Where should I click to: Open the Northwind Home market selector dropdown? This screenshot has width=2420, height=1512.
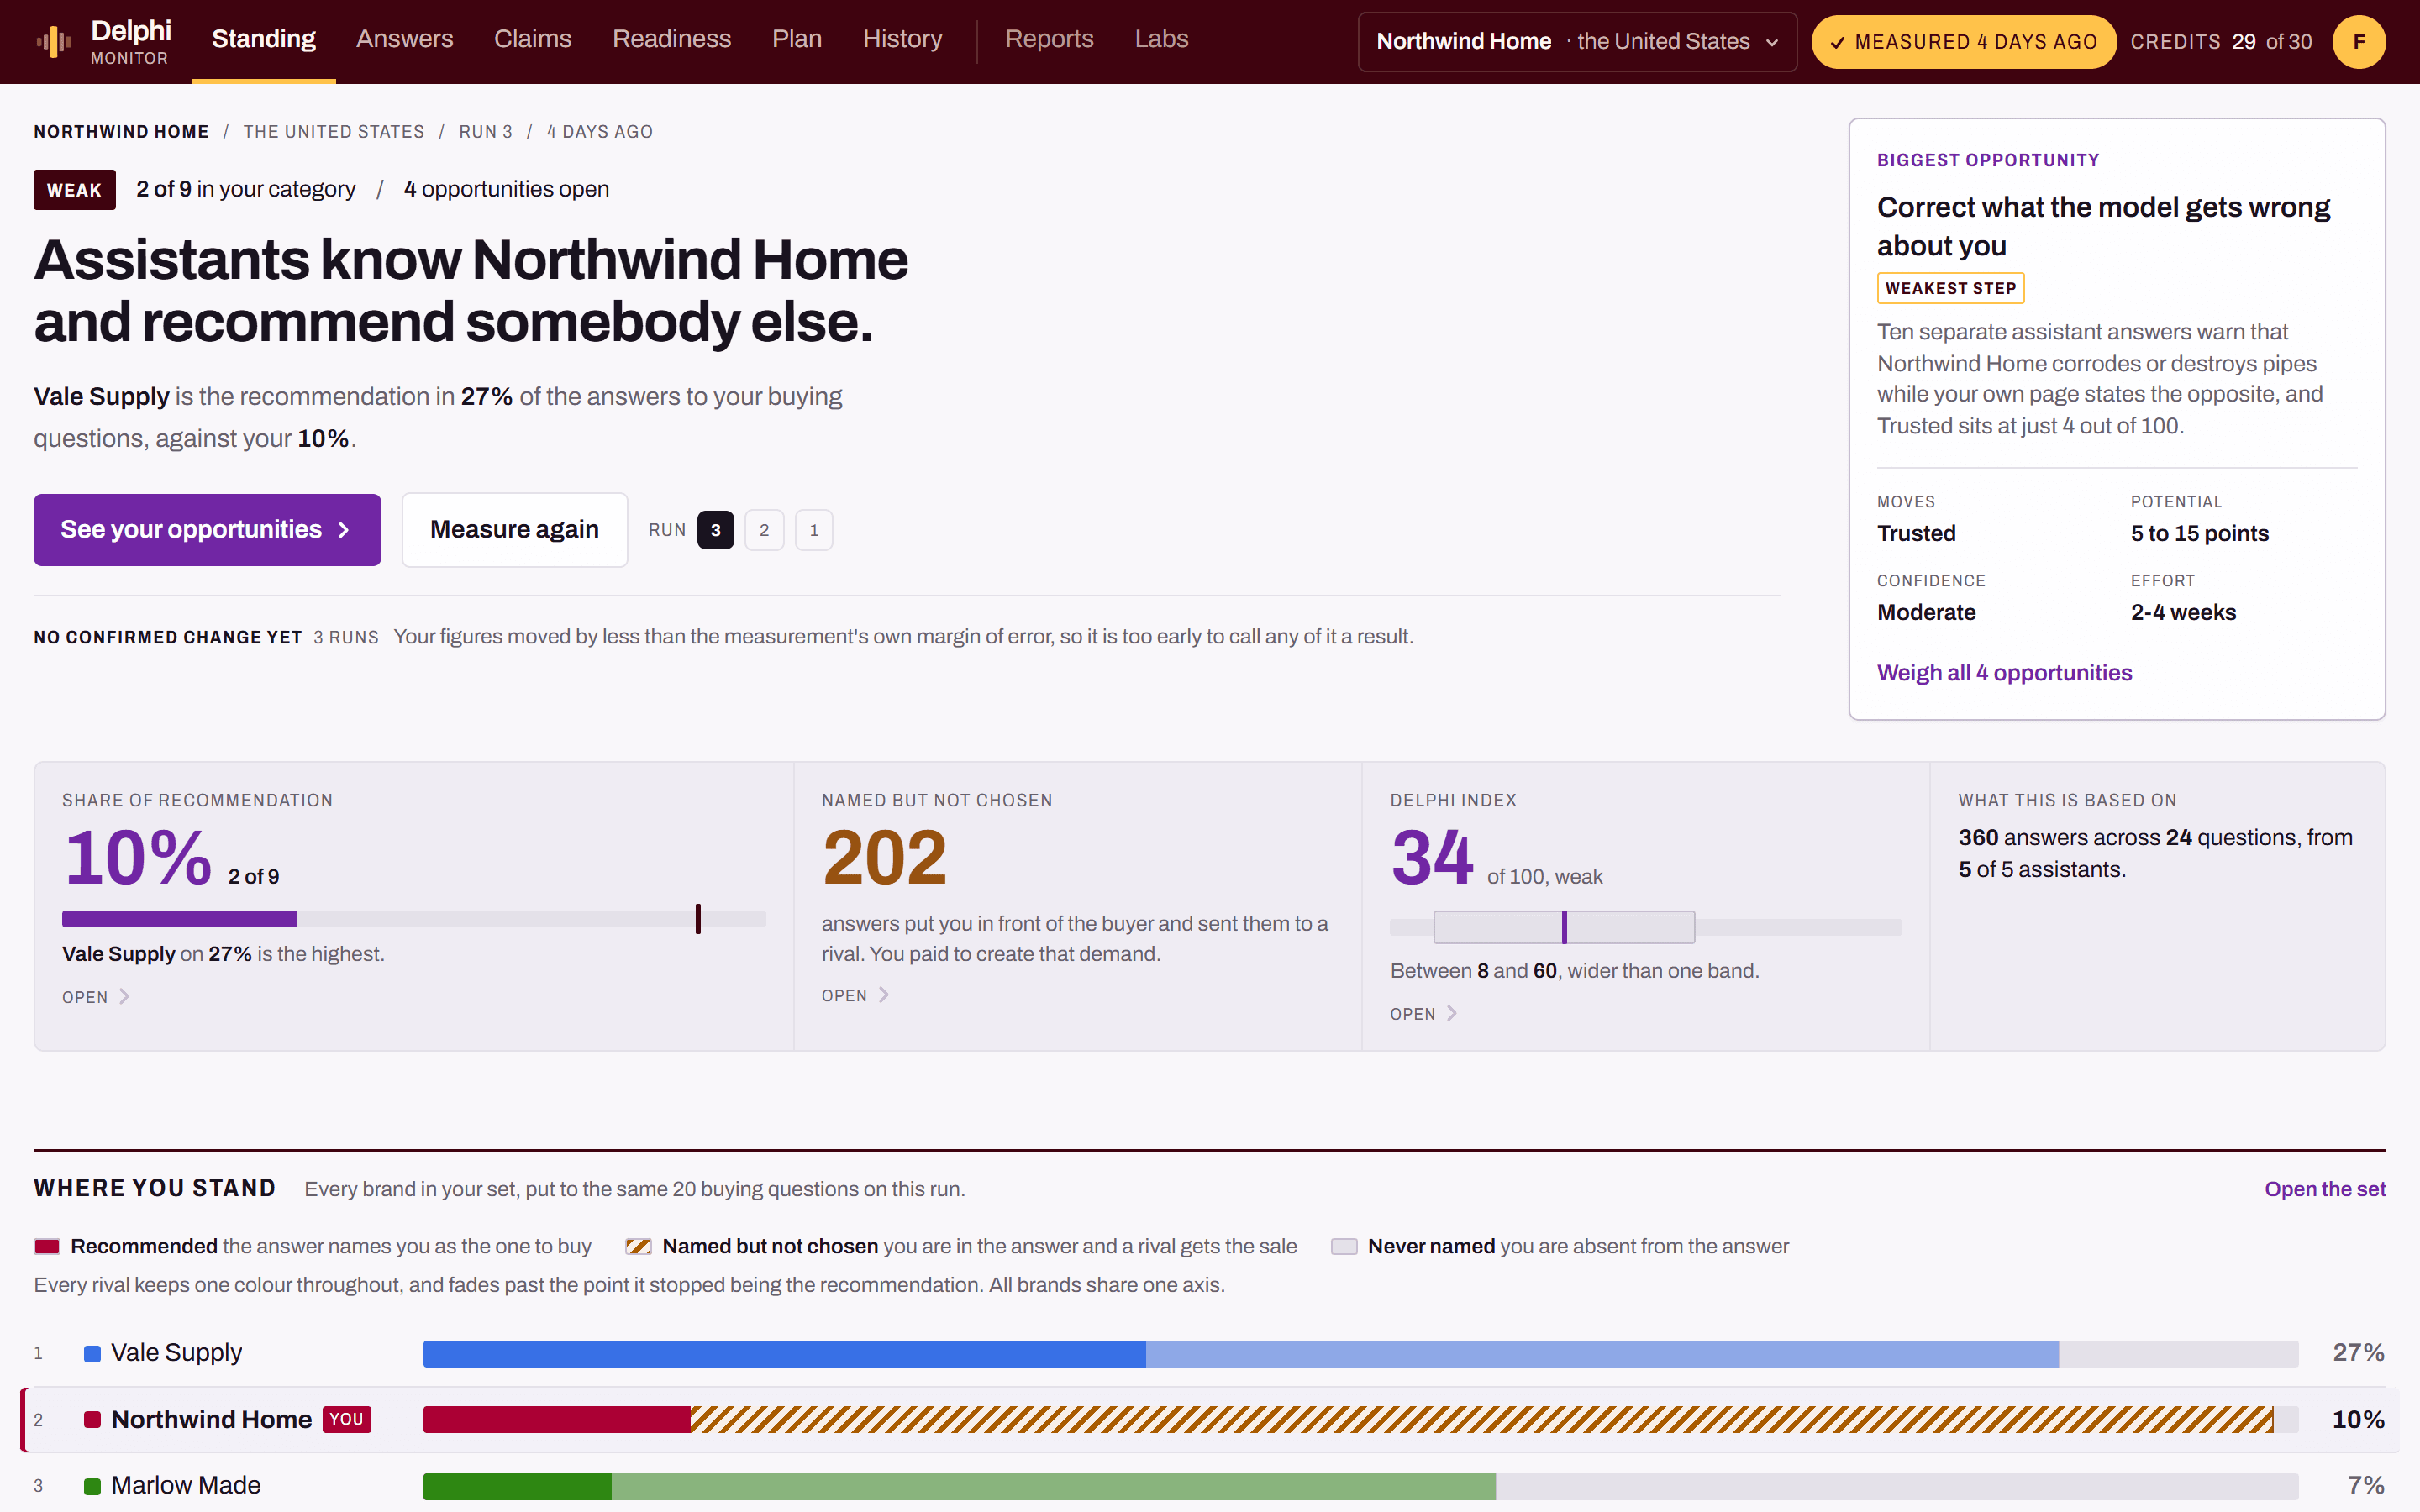click(1577, 42)
